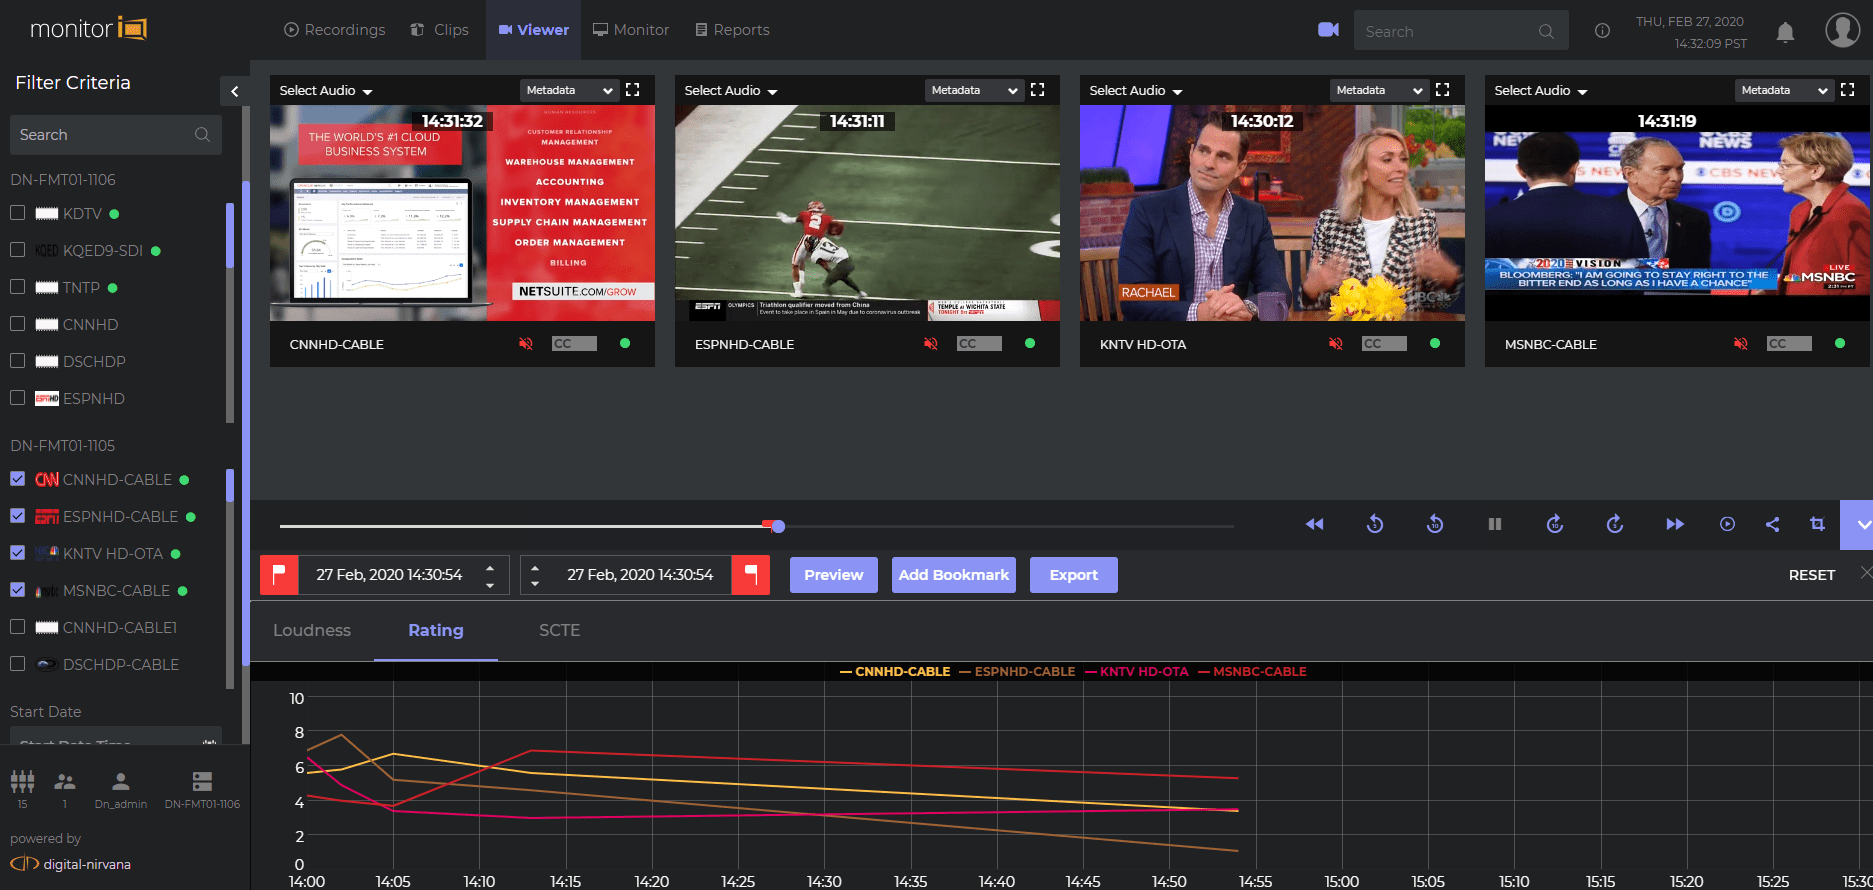The image size is (1873, 890).
Task: Unmute the MSNBC-CABLE player
Action: point(1741,344)
